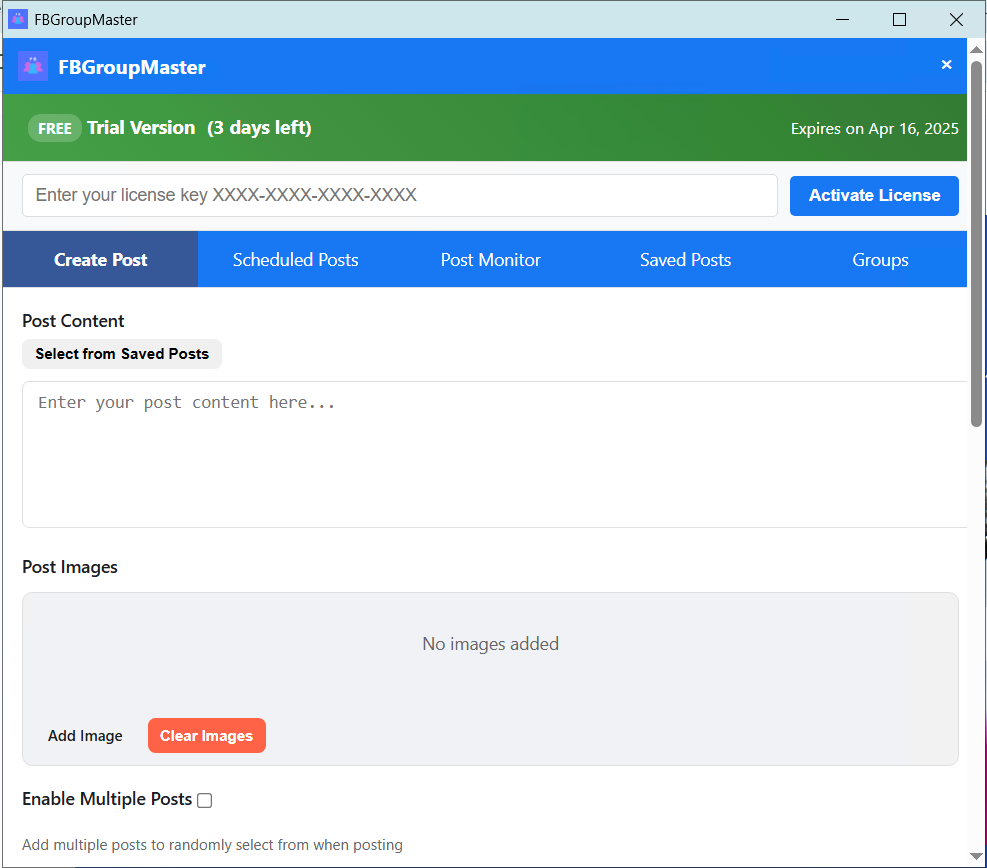The height and width of the screenshot is (868, 987).
Task: Select the Create Post tab
Action: pos(100,259)
